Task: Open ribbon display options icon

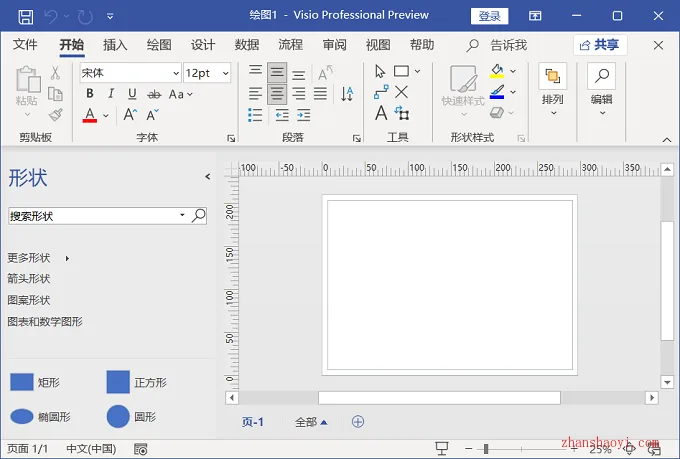Action: coord(535,16)
